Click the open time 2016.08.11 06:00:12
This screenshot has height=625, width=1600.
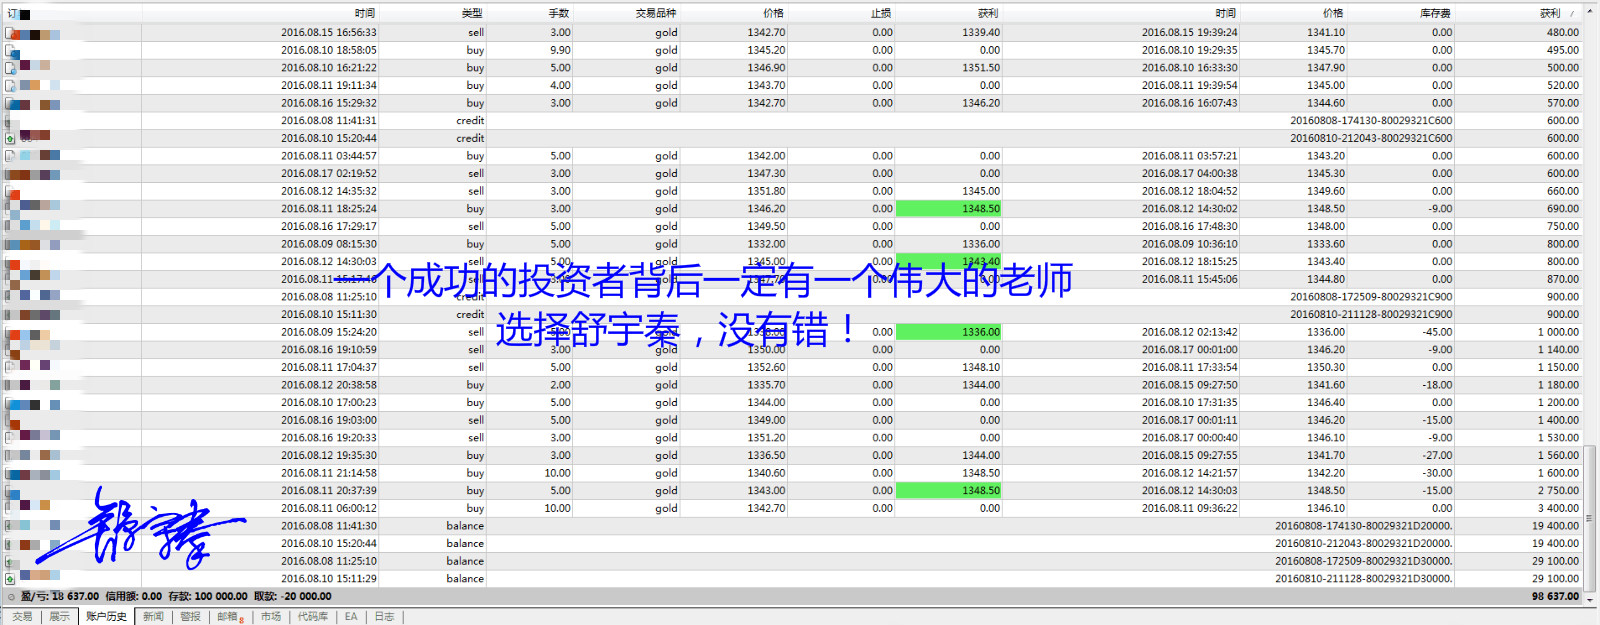[x=329, y=509]
